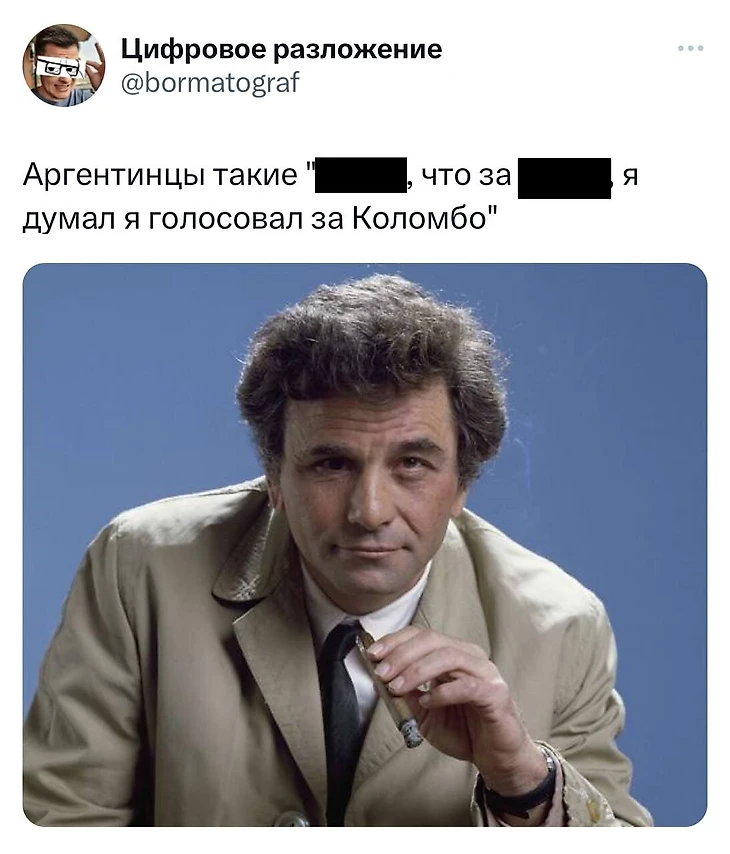Open the attached photo of the man
Screen dimensions: 730x854
pos(365,545)
